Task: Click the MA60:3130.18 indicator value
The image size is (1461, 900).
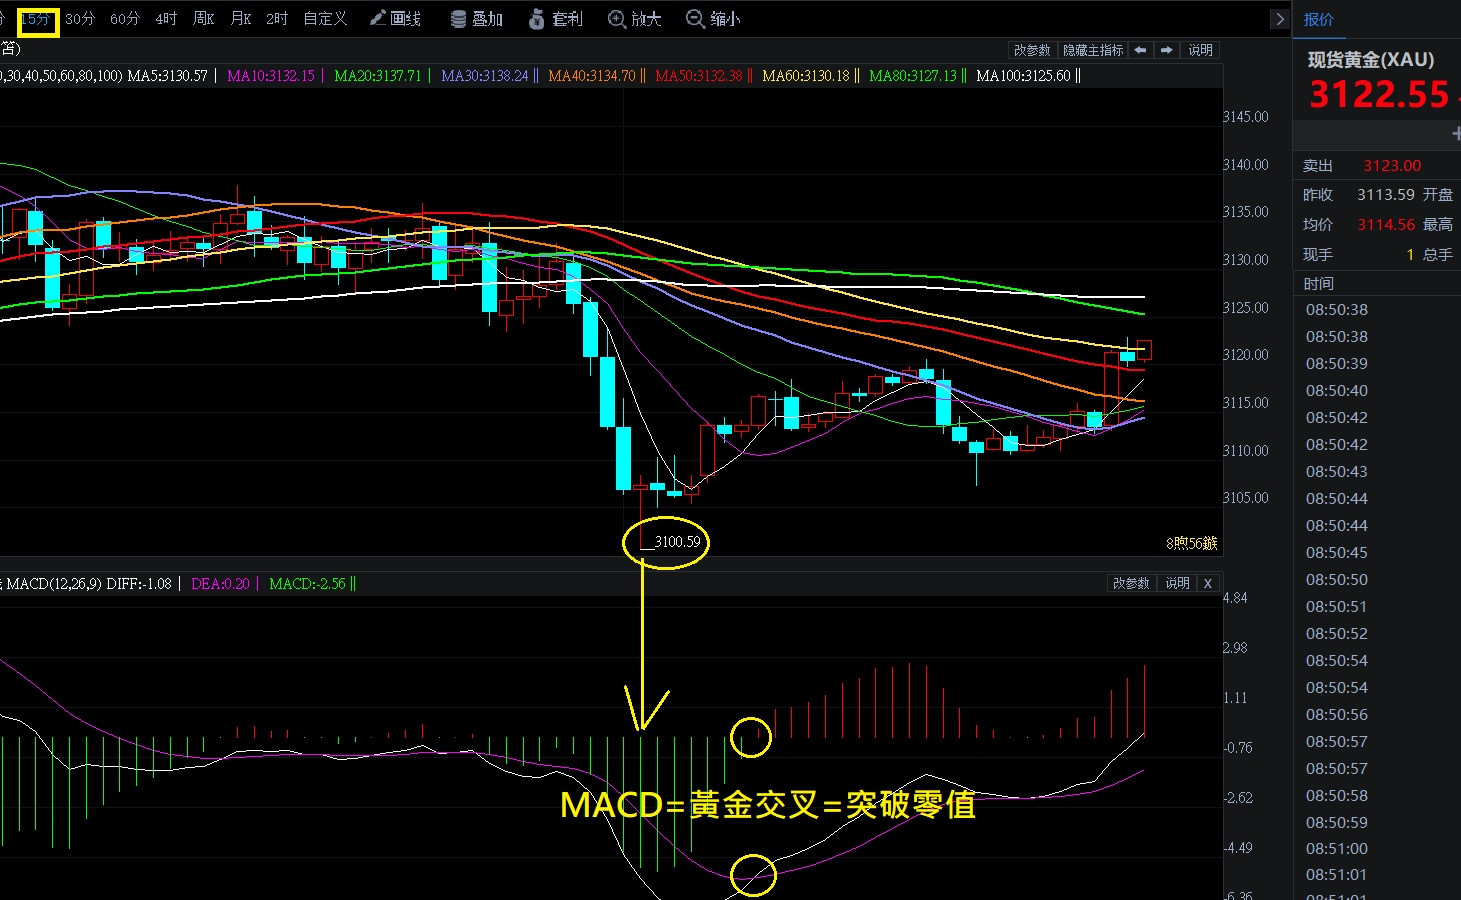Action: coord(806,76)
